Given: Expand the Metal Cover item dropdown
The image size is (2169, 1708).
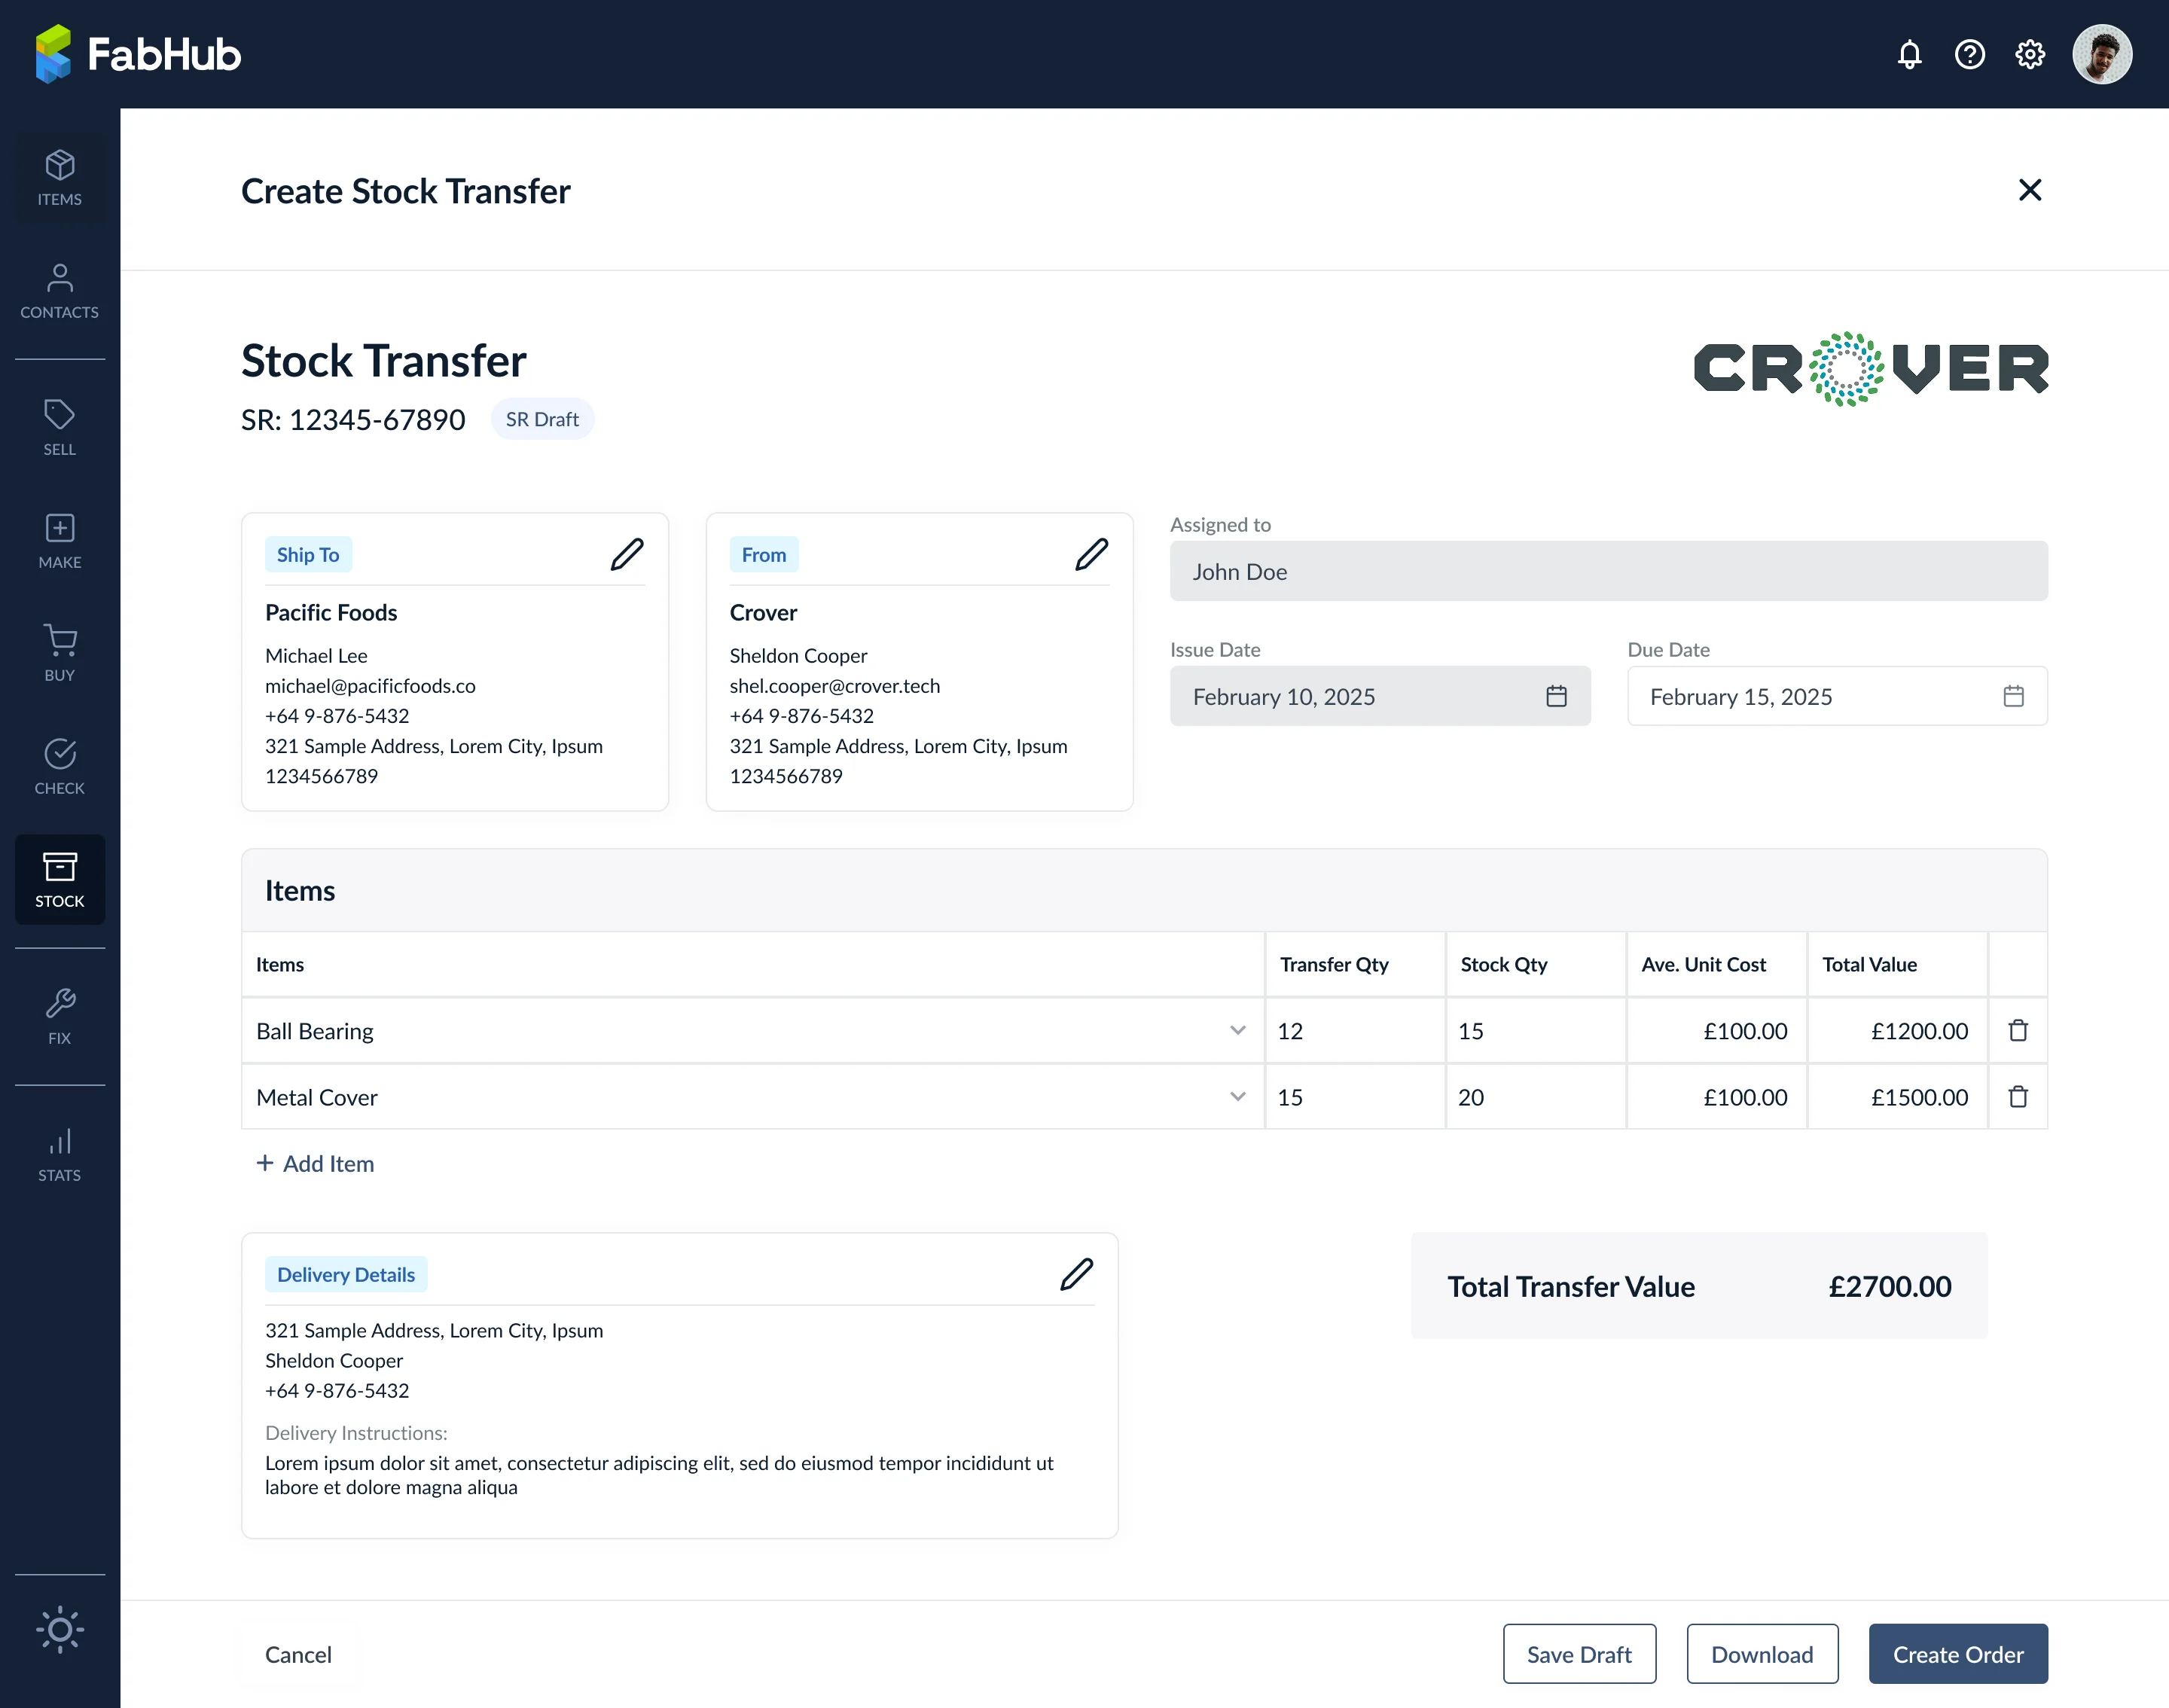Looking at the screenshot, I should pyautogui.click(x=1237, y=1097).
